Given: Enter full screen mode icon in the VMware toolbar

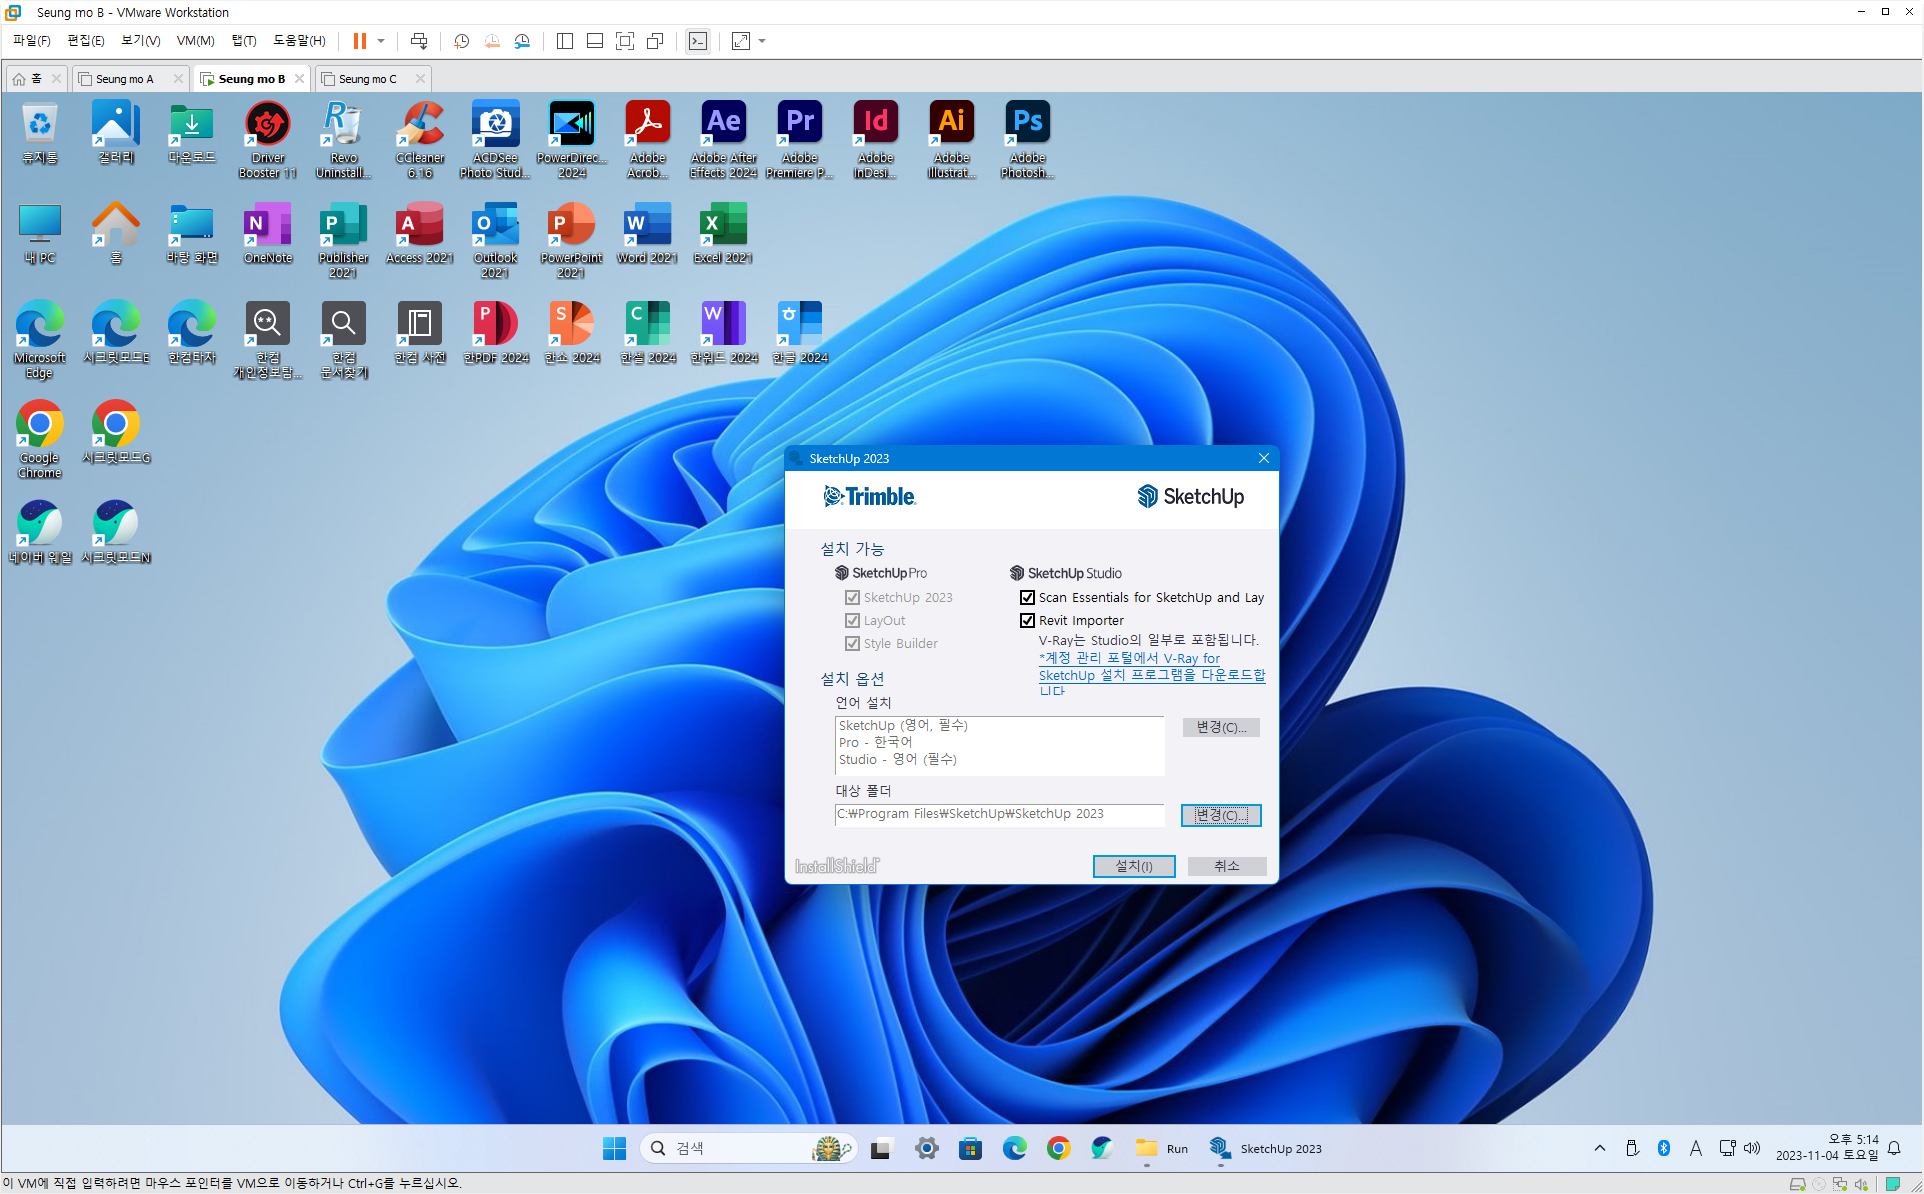Looking at the screenshot, I should point(625,41).
